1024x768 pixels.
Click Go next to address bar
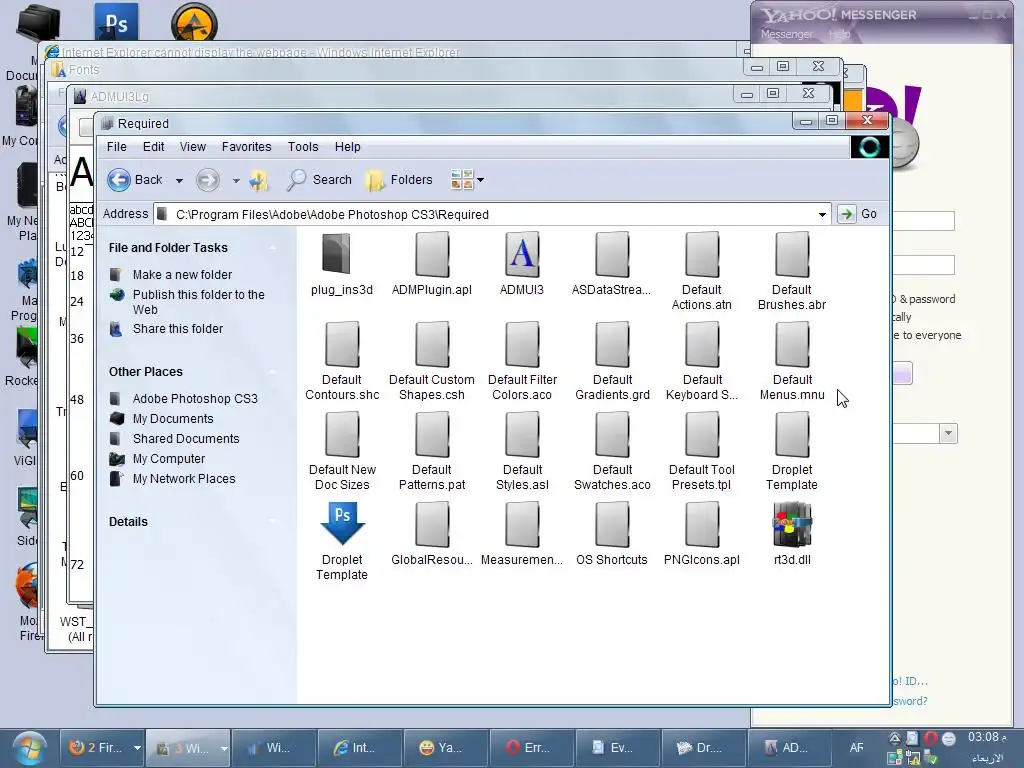click(x=858, y=214)
